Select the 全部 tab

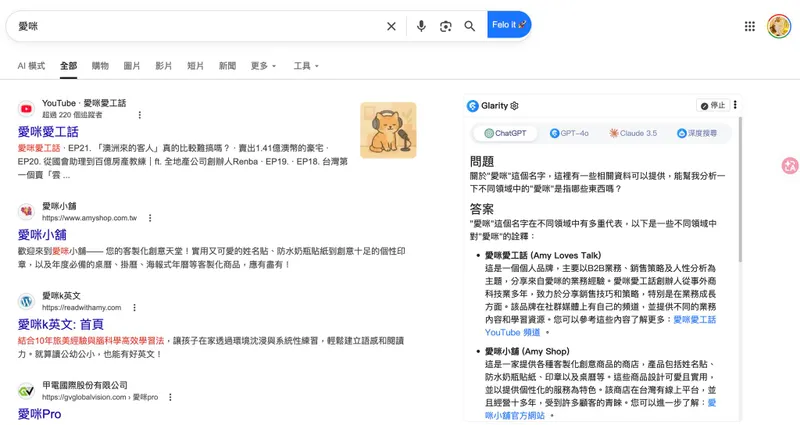click(x=68, y=66)
